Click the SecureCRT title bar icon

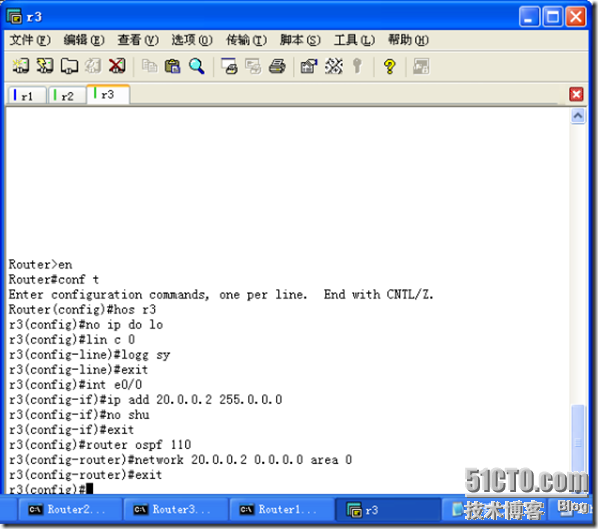point(14,16)
